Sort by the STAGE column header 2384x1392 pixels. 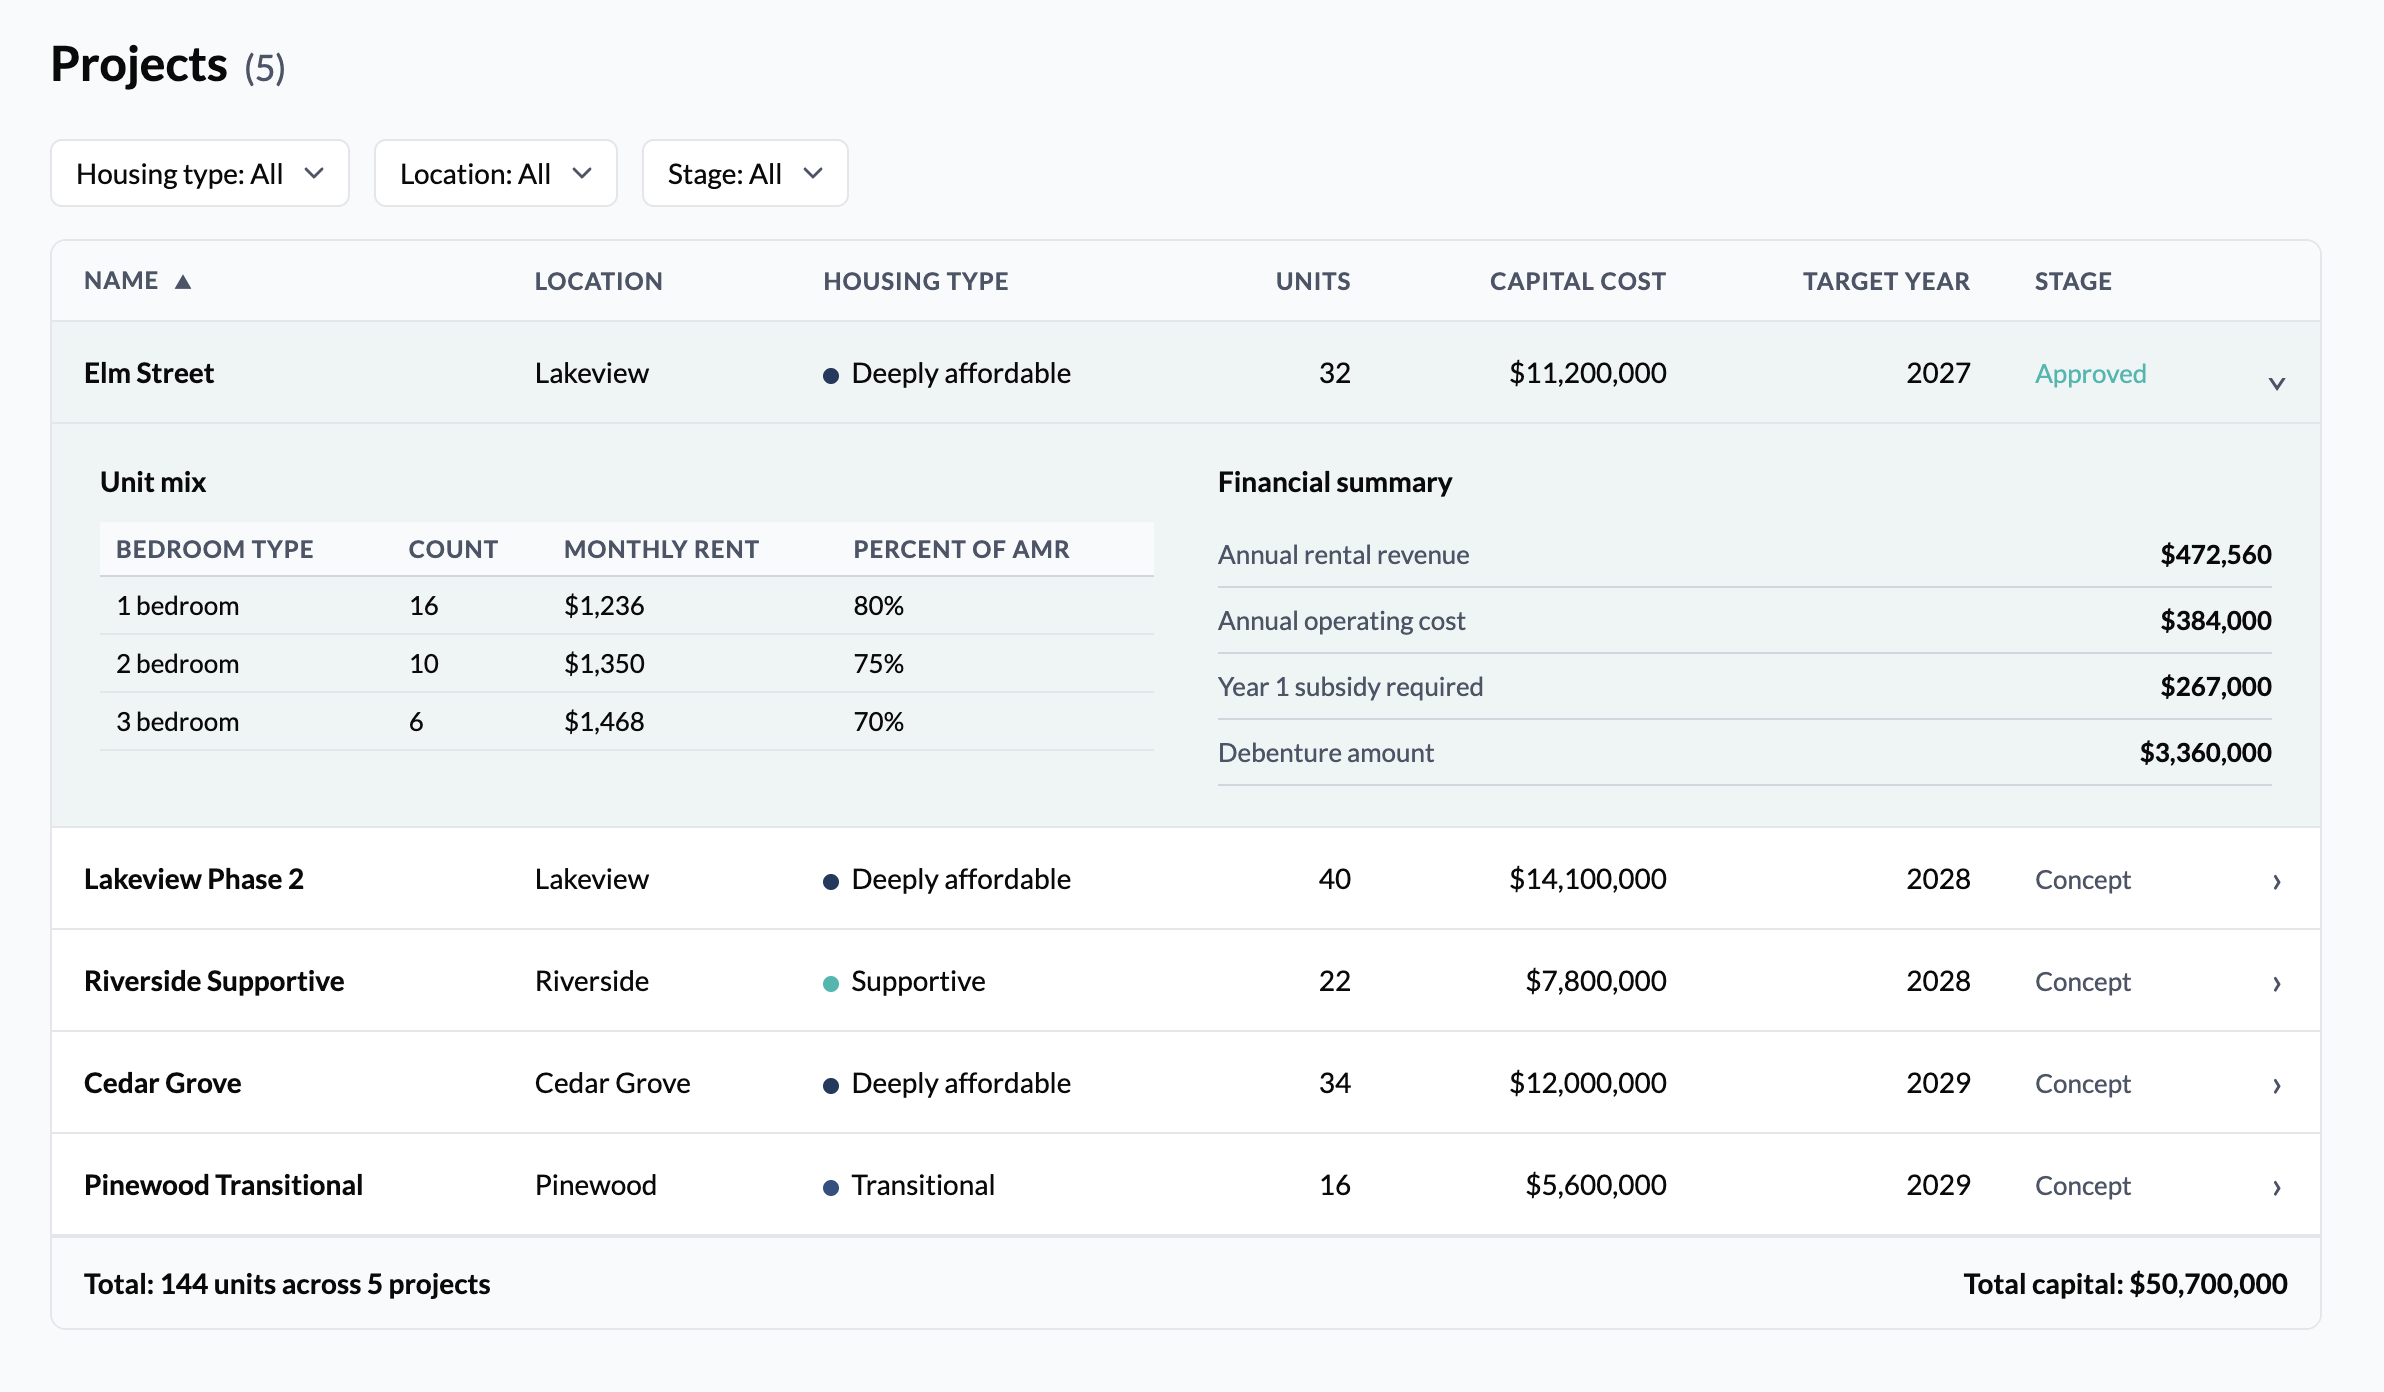click(x=2073, y=282)
